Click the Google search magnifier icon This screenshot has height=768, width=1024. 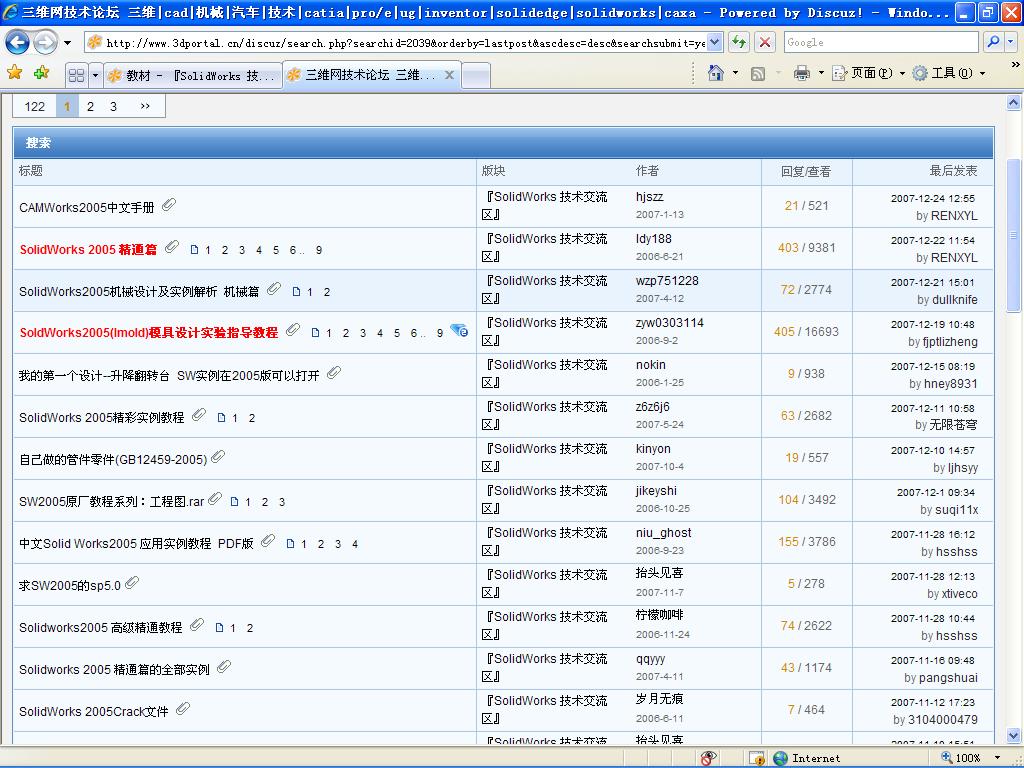coord(993,42)
